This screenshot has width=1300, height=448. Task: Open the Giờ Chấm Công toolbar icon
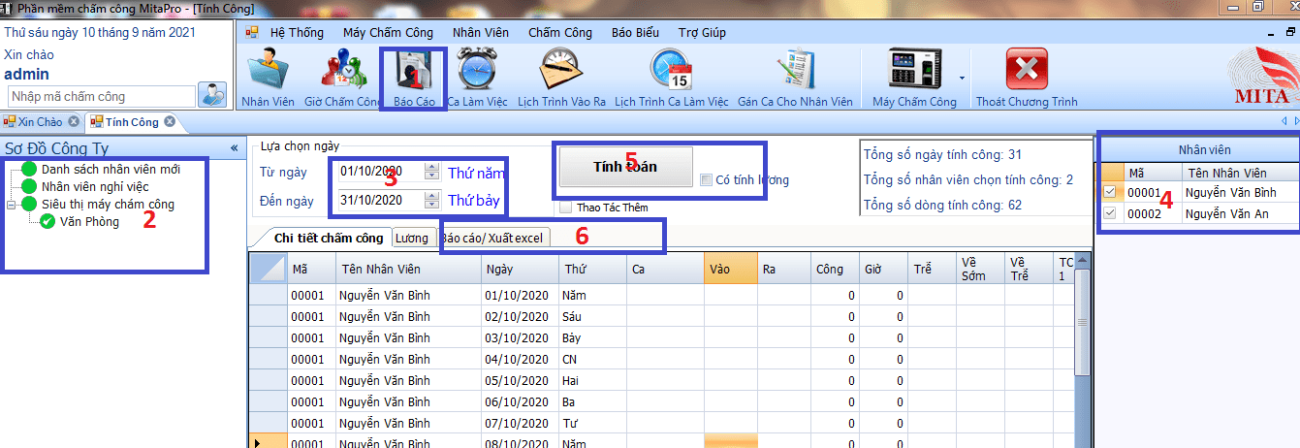coord(343,70)
